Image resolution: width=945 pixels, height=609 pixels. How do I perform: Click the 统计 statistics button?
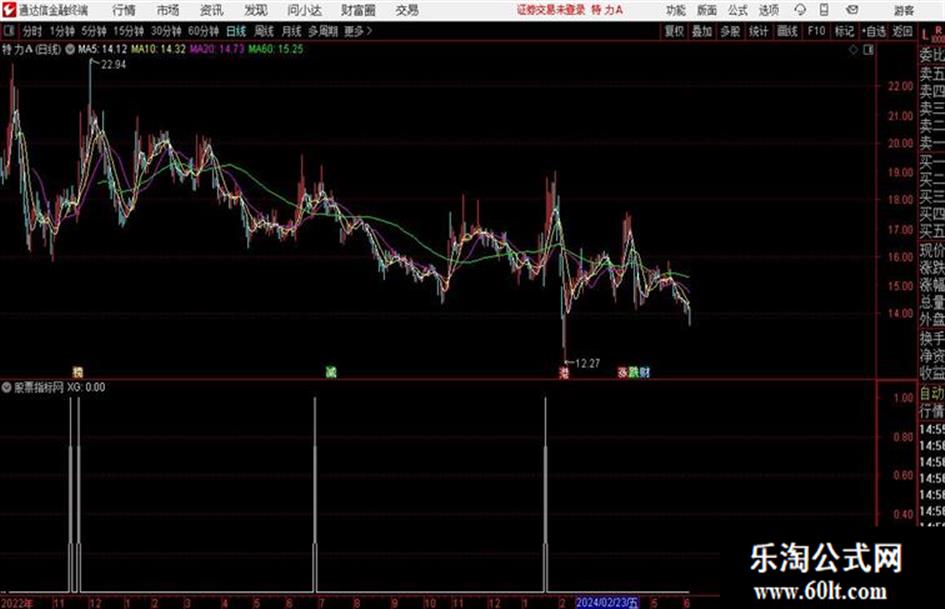pyautogui.click(x=759, y=31)
